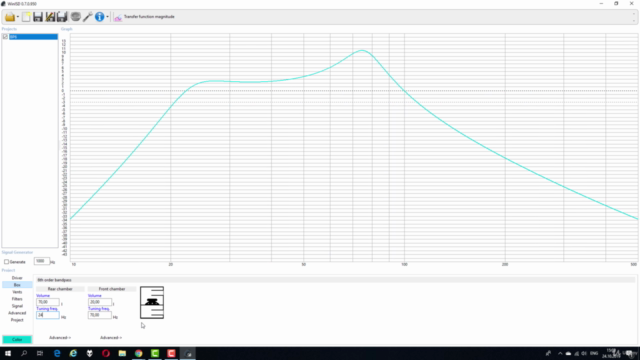Screen dimensions: 640x360
Task: Click the blue info icon
Action: click(x=100, y=17)
